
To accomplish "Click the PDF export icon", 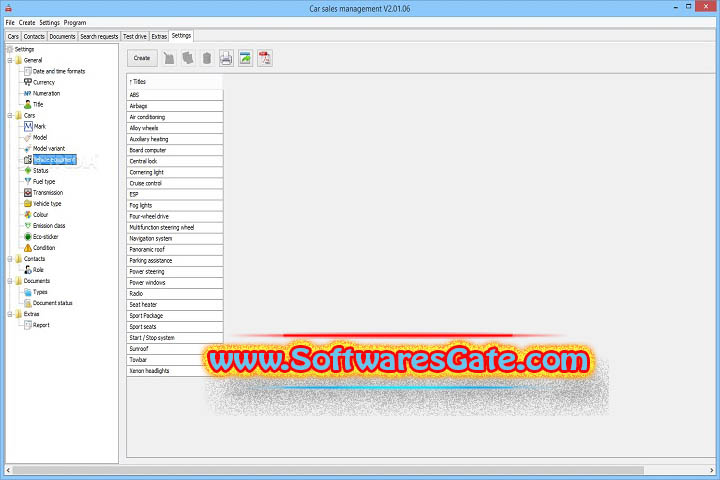I will [x=265, y=58].
